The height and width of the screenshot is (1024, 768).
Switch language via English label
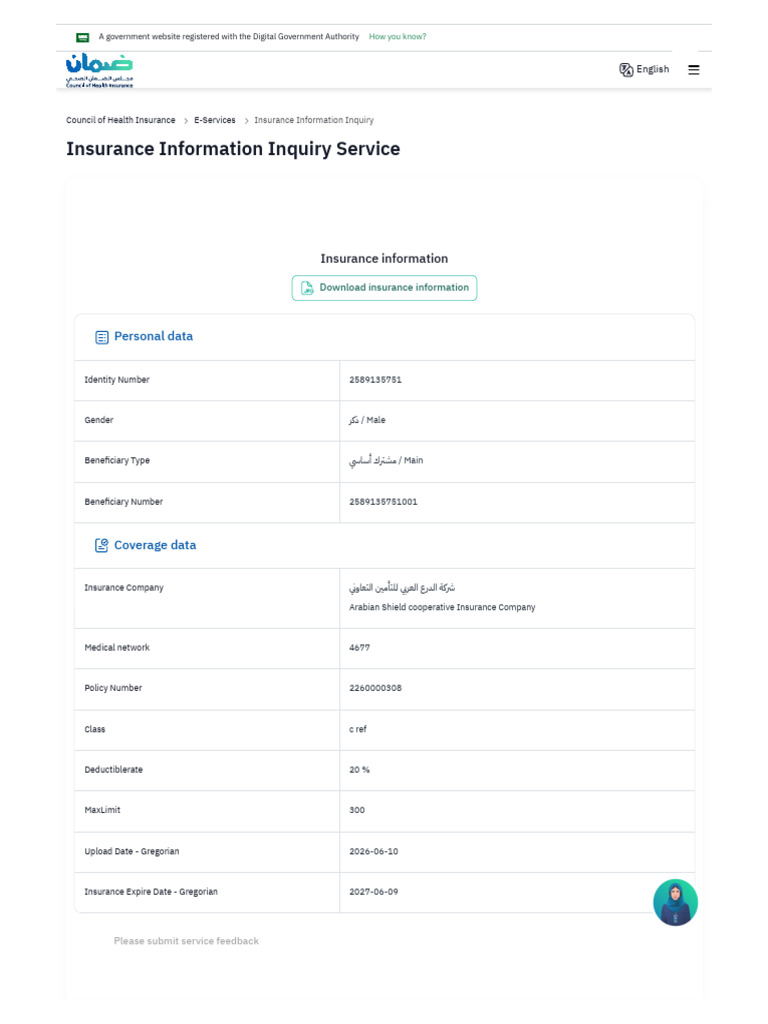(652, 69)
